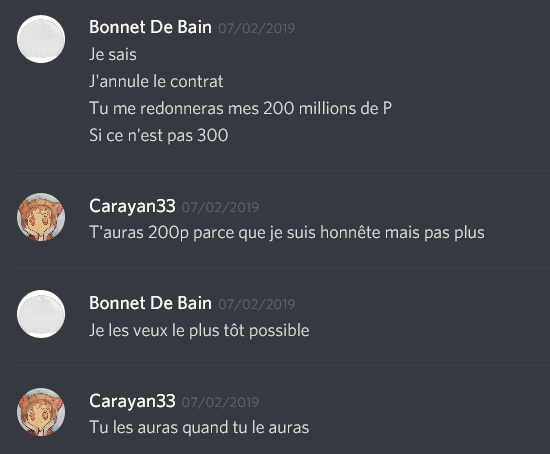Select the "J'annule le contrat" message
550x454 pixels.
(156, 81)
